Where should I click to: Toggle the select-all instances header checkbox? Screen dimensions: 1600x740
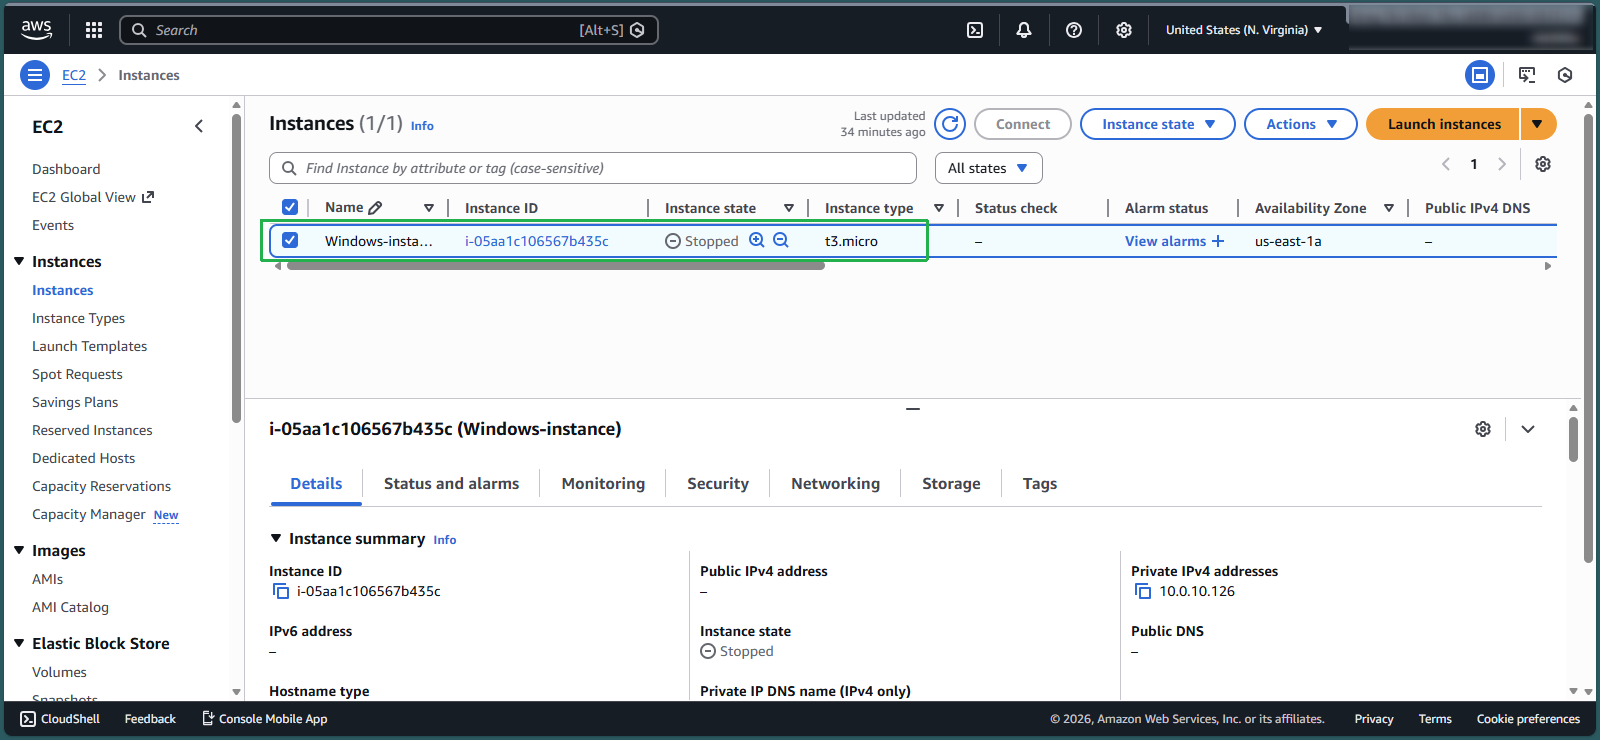point(290,207)
